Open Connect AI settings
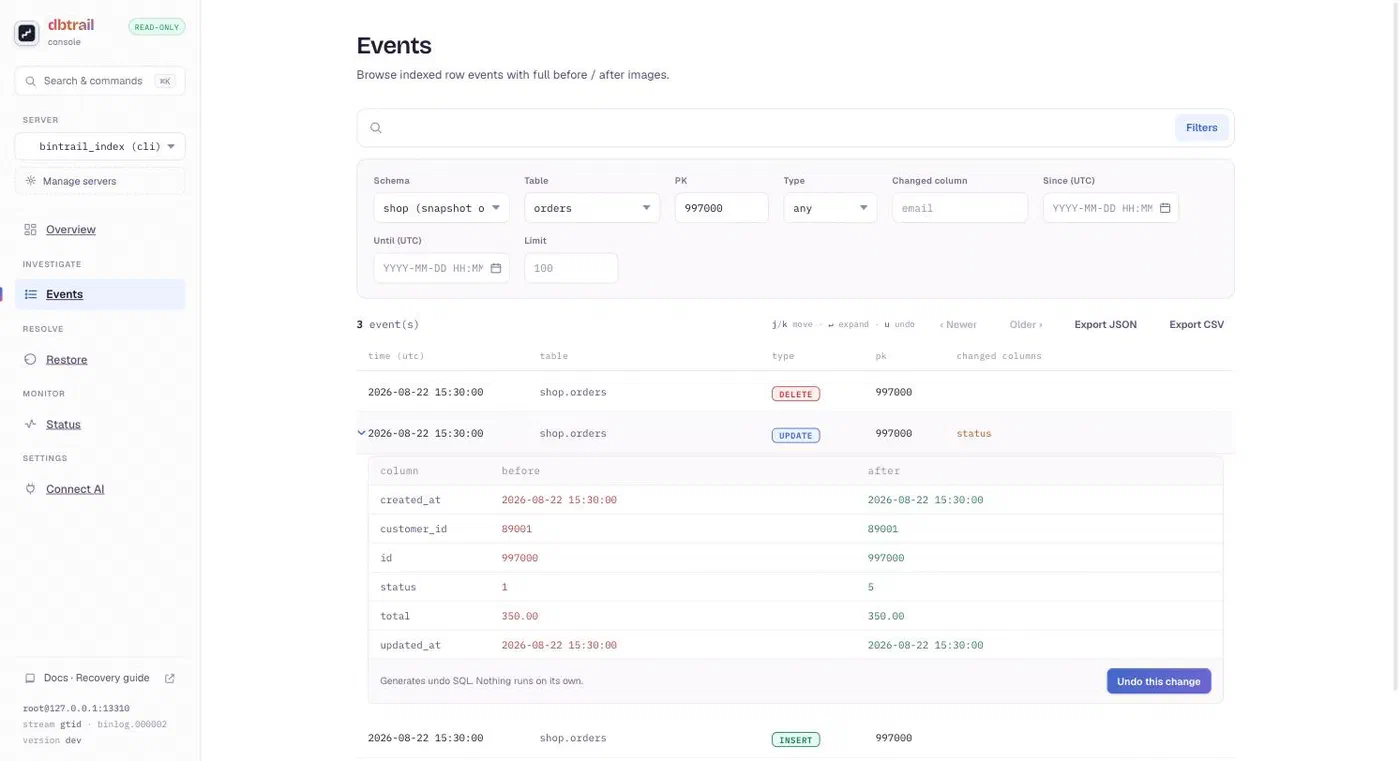The width and height of the screenshot is (1400, 761). 75,489
